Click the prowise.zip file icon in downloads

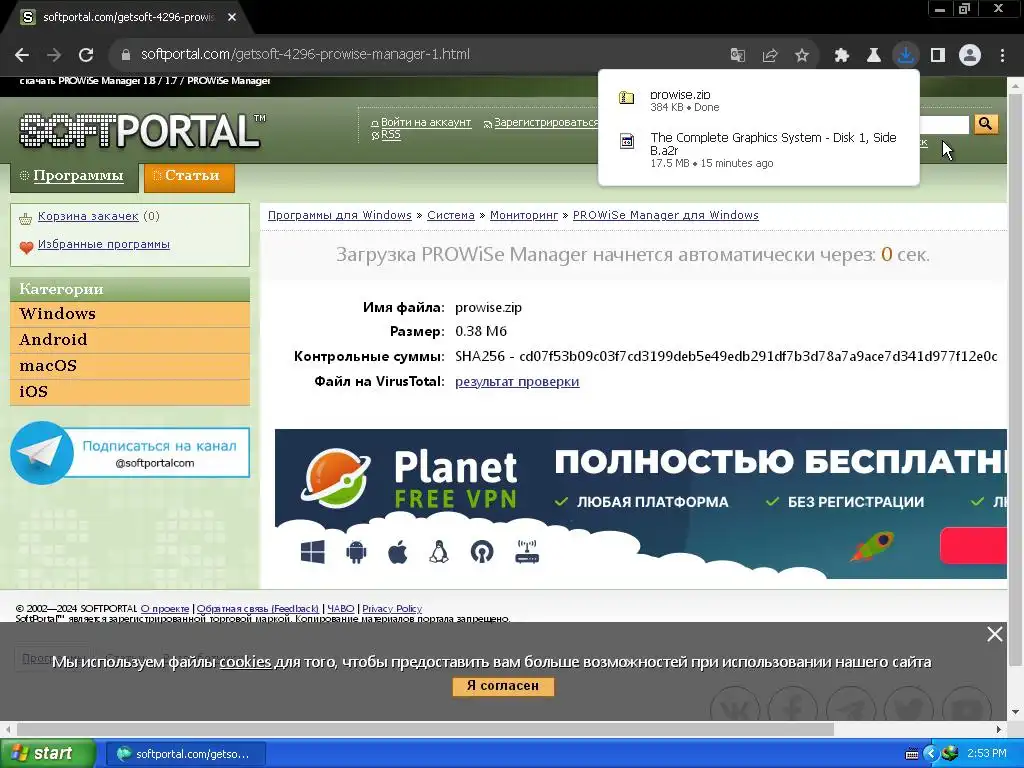click(x=626, y=98)
